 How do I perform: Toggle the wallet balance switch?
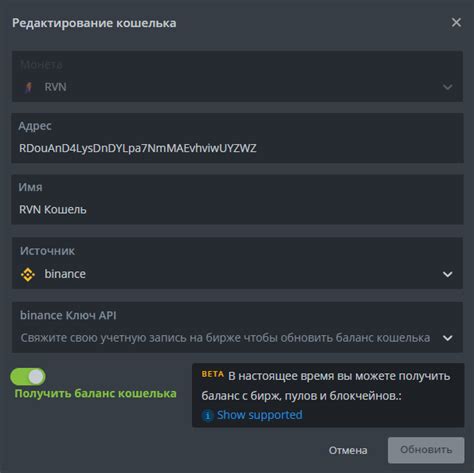click(28, 377)
